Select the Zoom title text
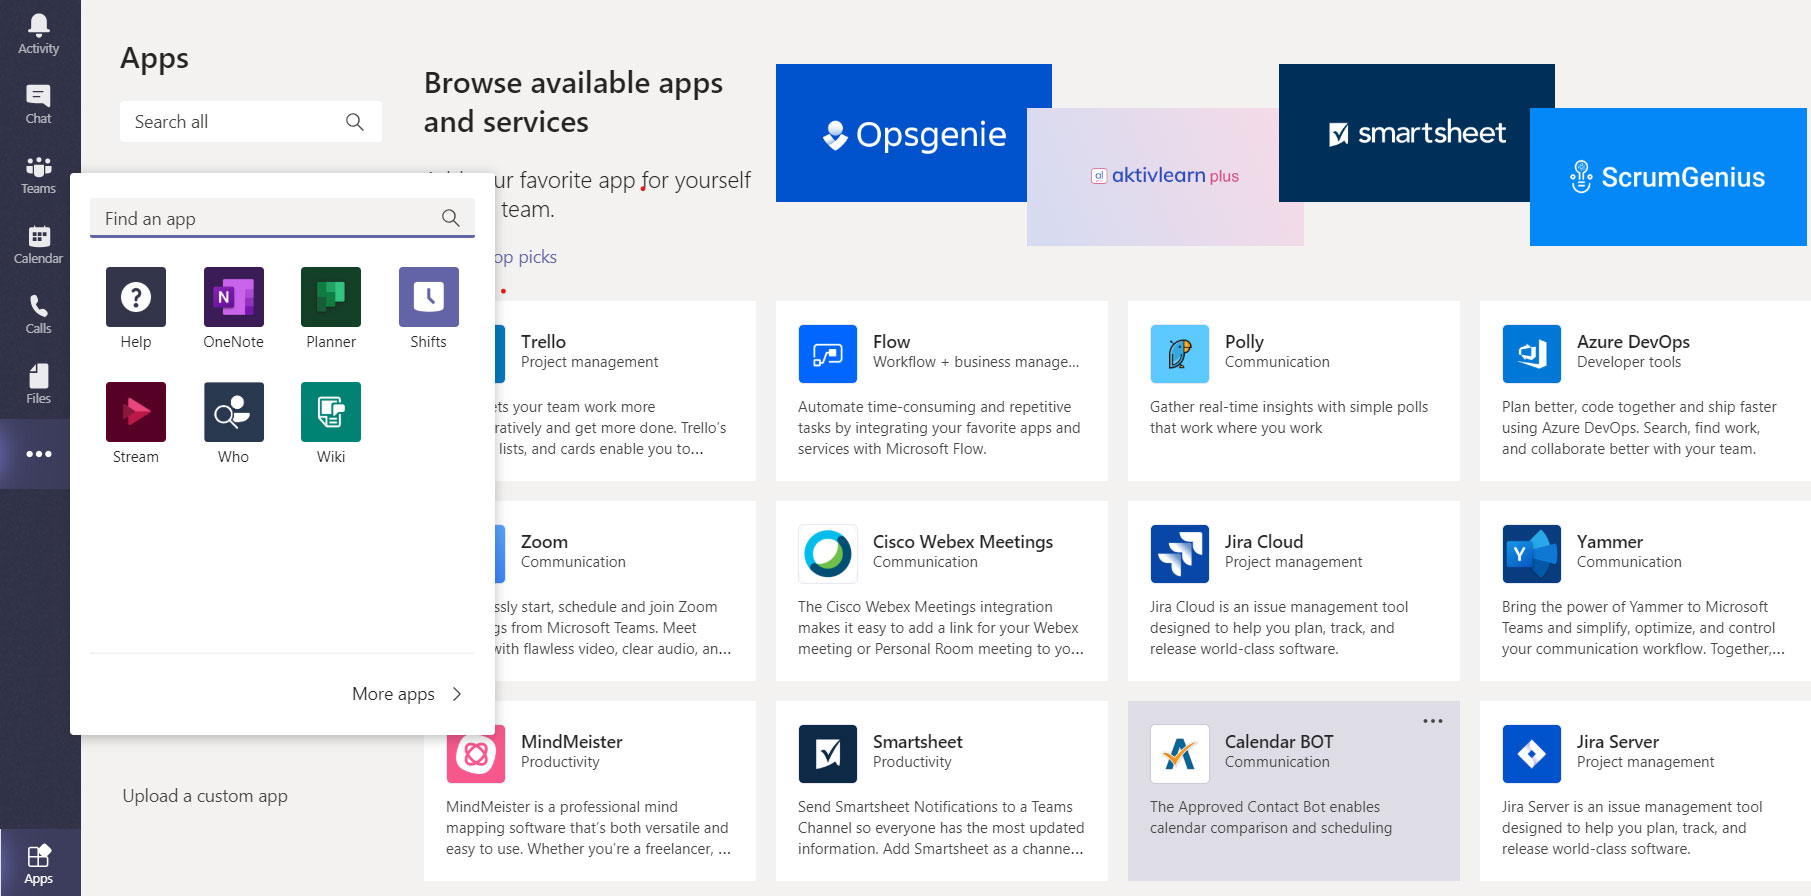The height and width of the screenshot is (896, 1811). [x=544, y=542]
